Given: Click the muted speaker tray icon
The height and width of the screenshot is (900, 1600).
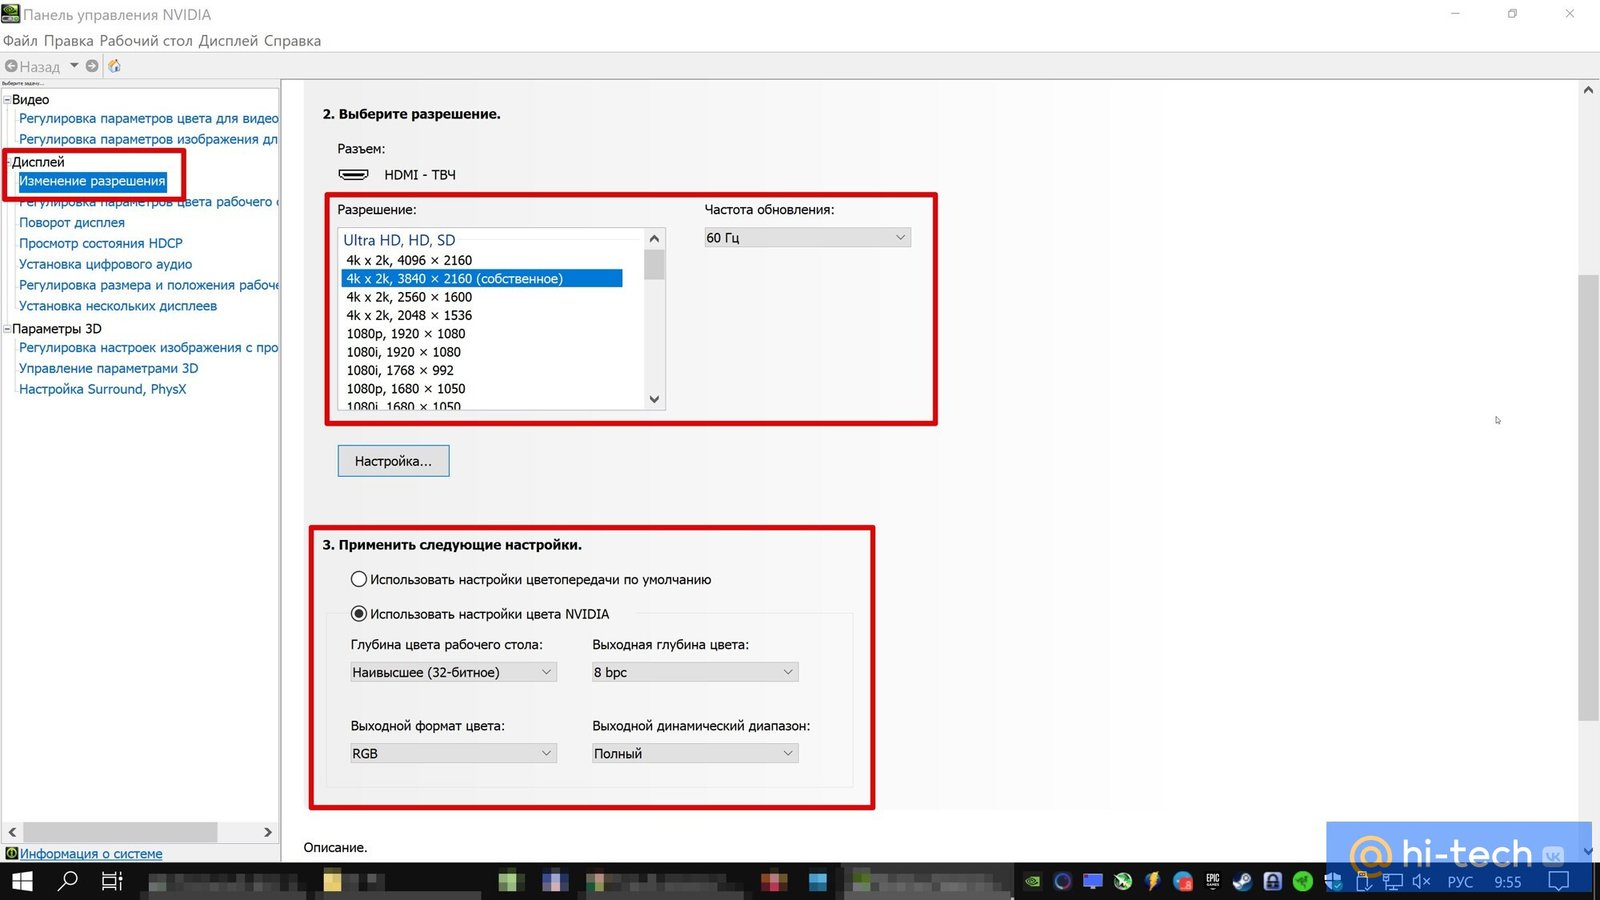Looking at the screenshot, I should coord(1421,881).
